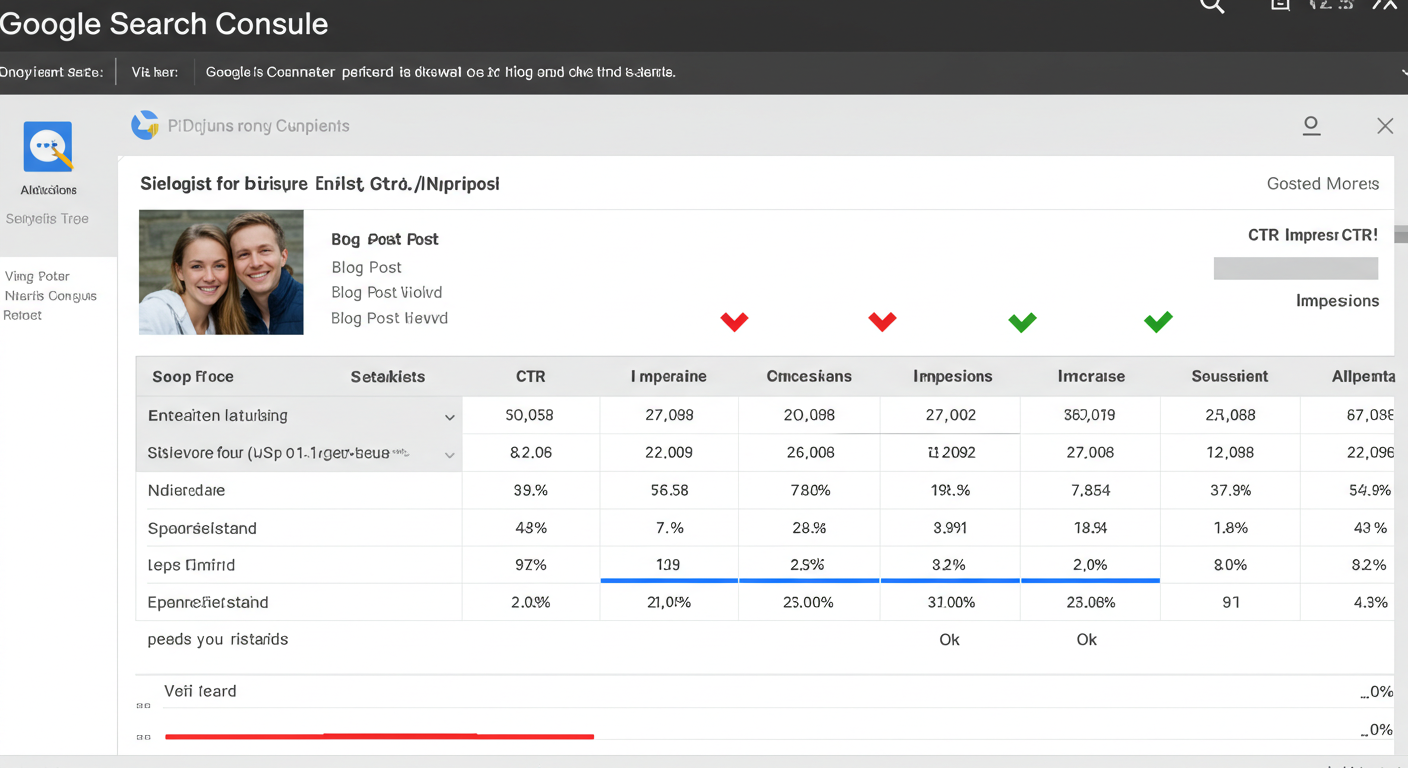Click the red down arrow above Cmcesians column
The image size is (1408, 768).
tap(882, 322)
